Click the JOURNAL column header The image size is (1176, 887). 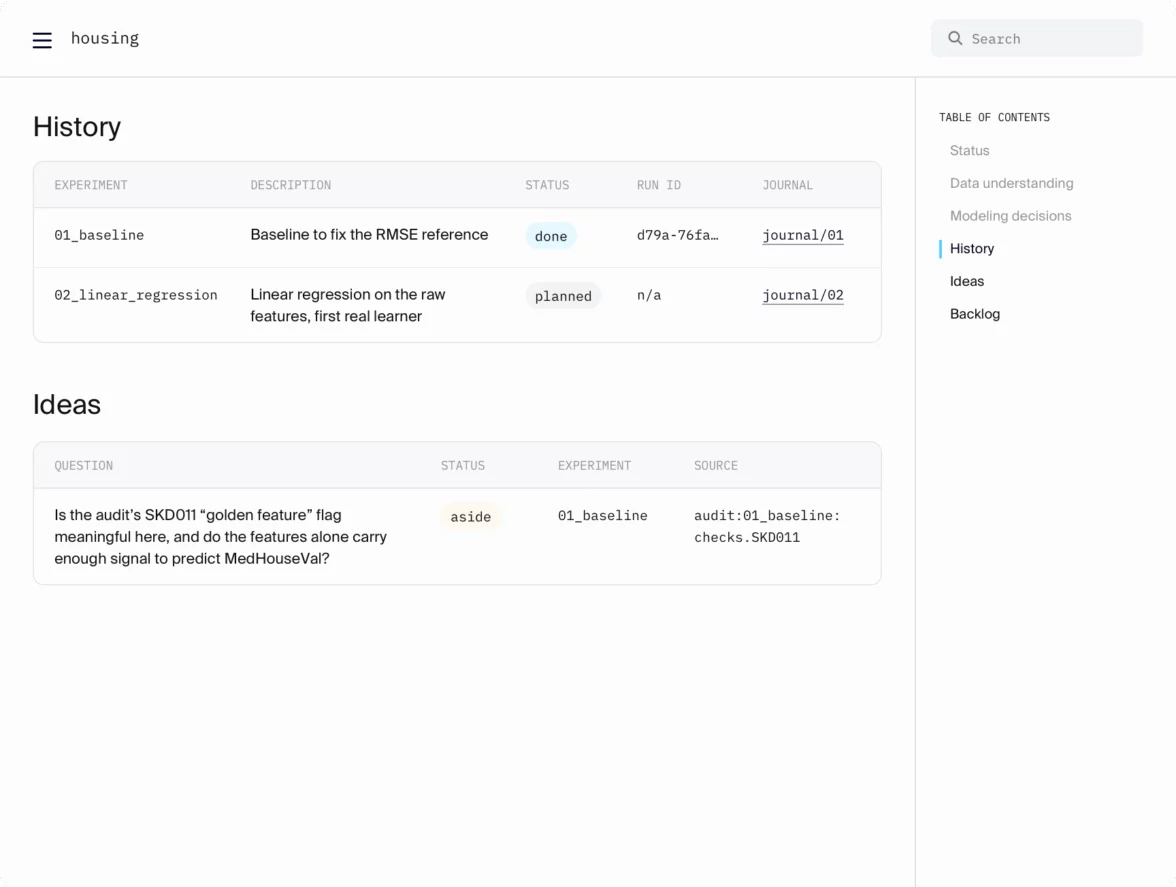(787, 185)
